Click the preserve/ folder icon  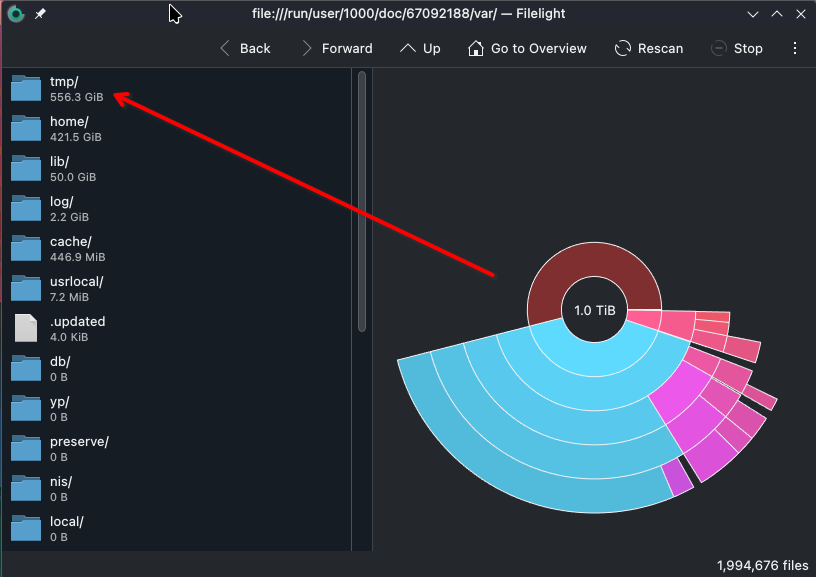pyautogui.click(x=26, y=448)
